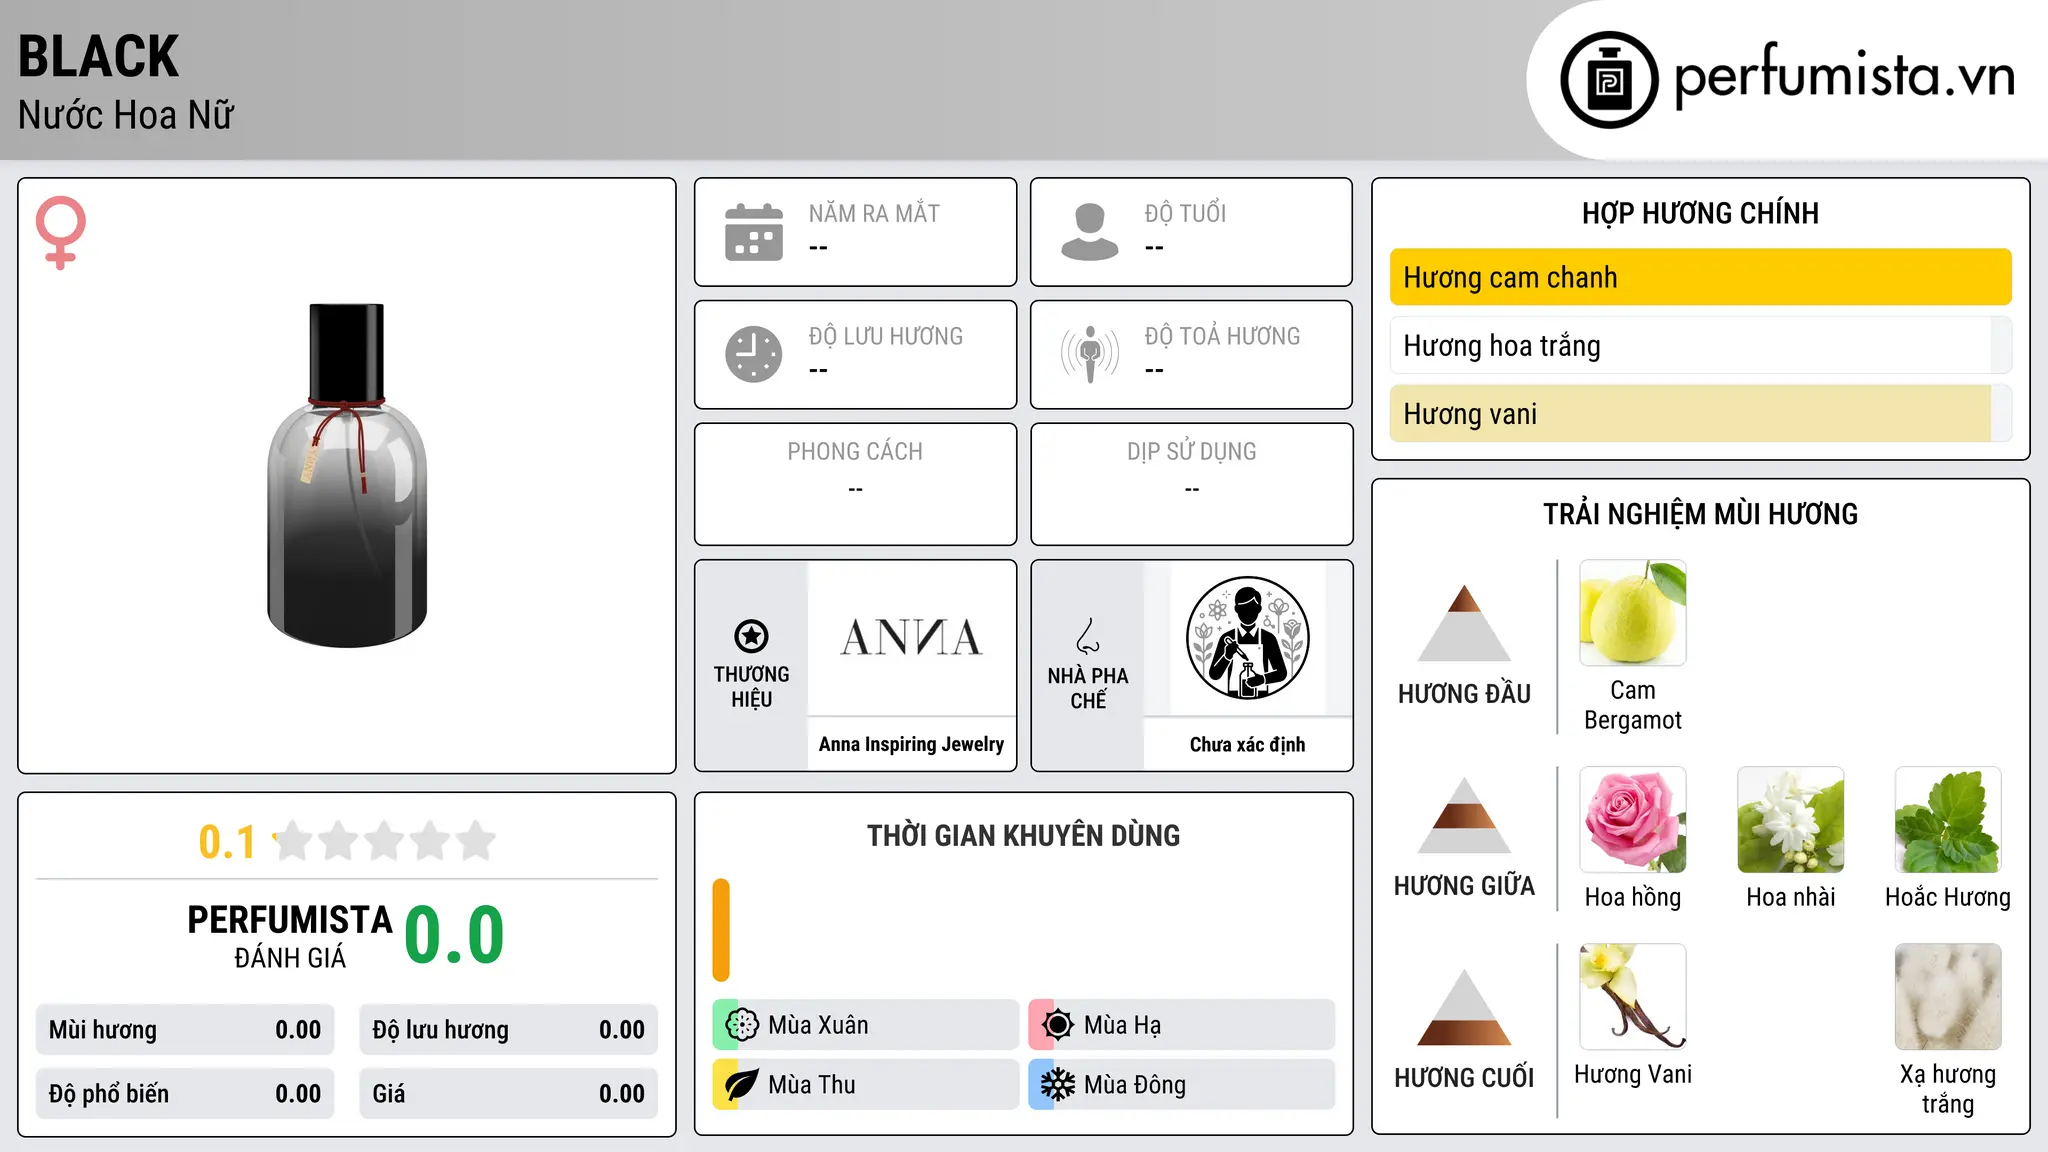The image size is (2048, 1152).
Task: Click the THỜI GIAN KHUYÊN DÙNG heading
Action: tap(1023, 836)
